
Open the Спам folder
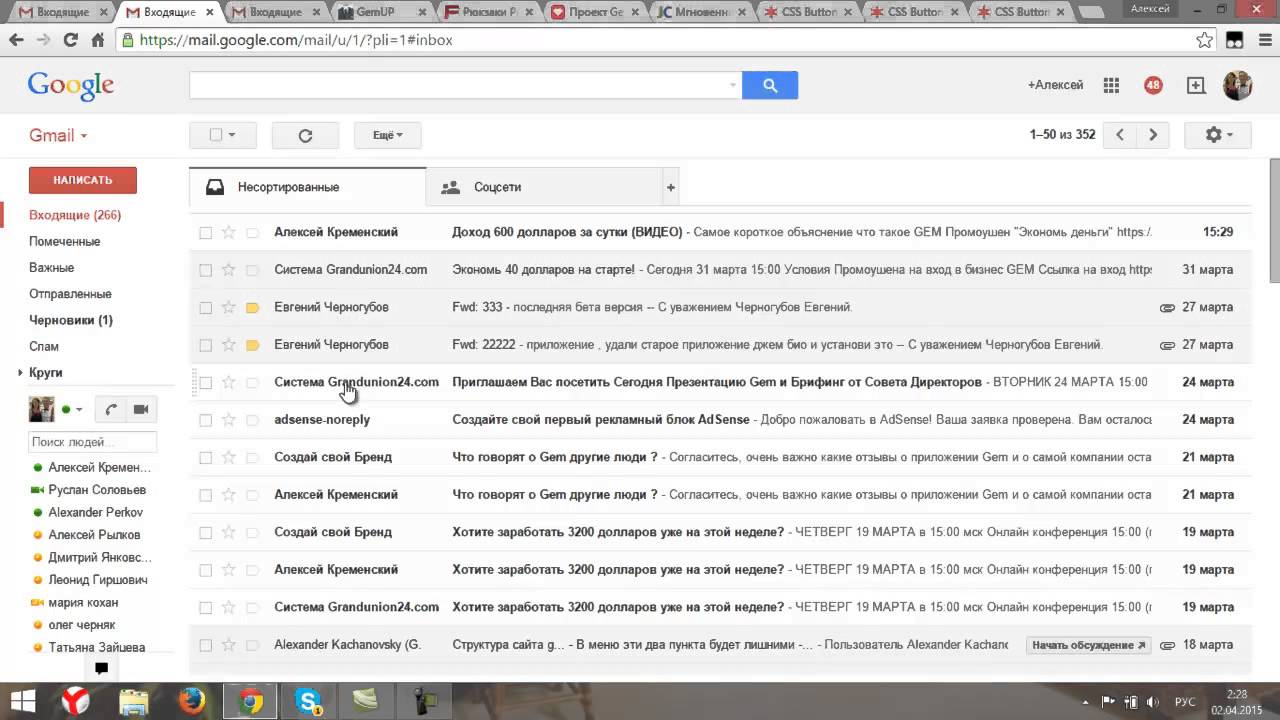coord(44,346)
